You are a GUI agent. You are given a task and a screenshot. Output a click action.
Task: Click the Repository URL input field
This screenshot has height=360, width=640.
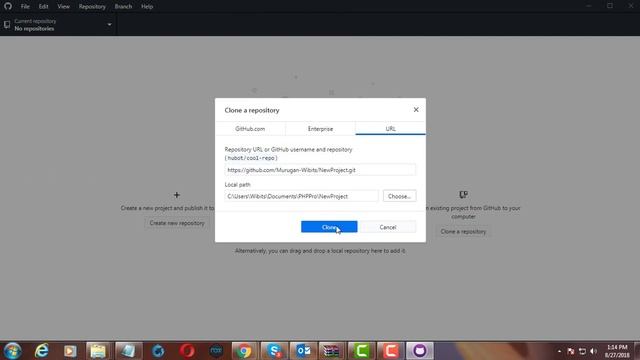click(x=320, y=170)
